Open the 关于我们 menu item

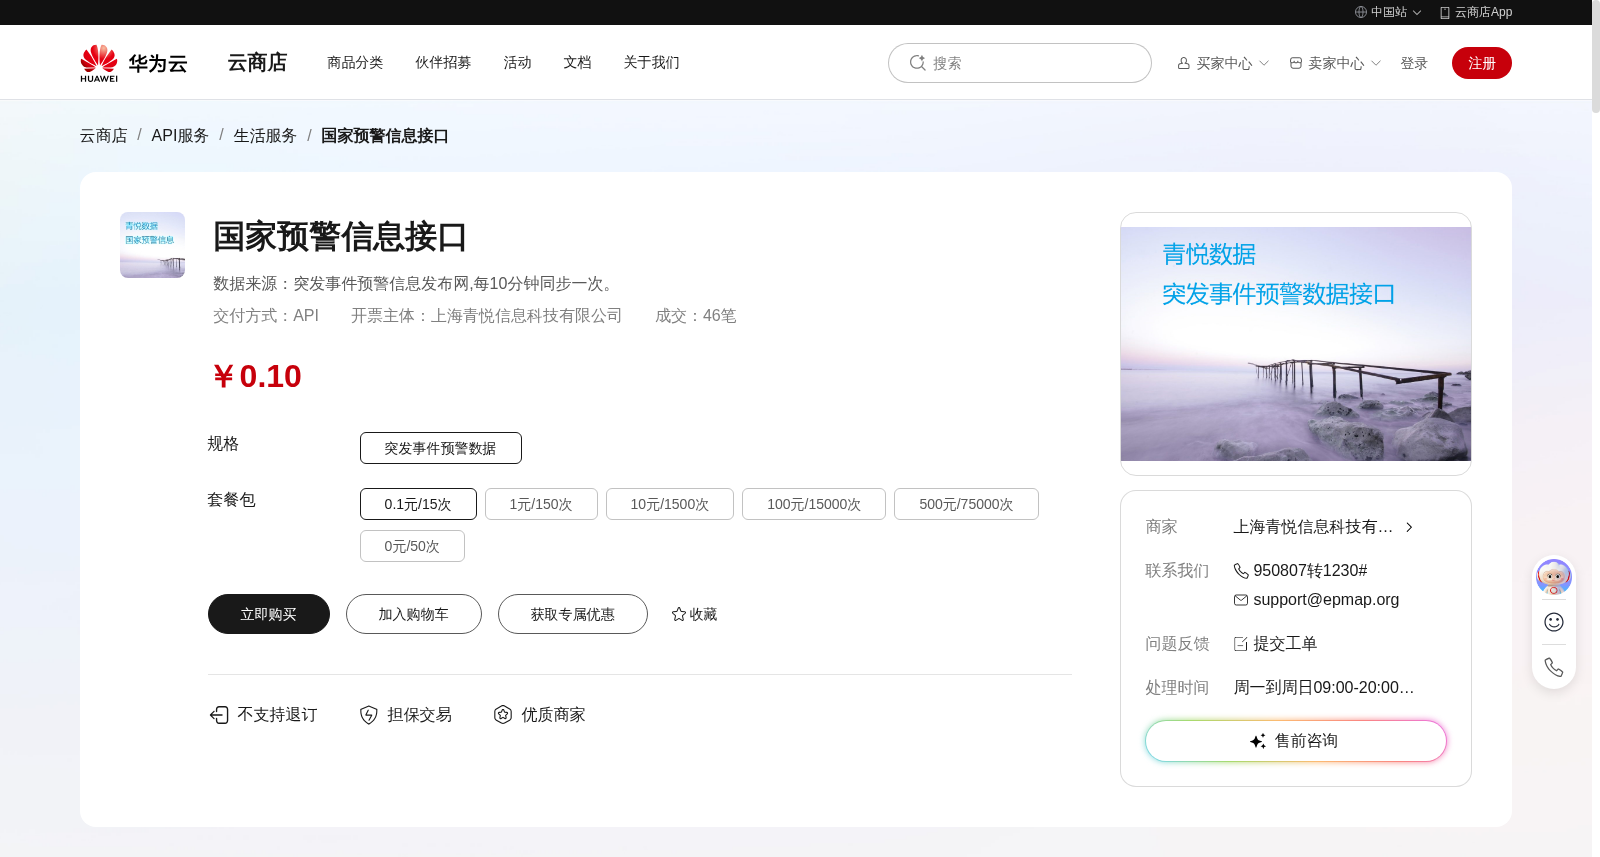(x=651, y=62)
